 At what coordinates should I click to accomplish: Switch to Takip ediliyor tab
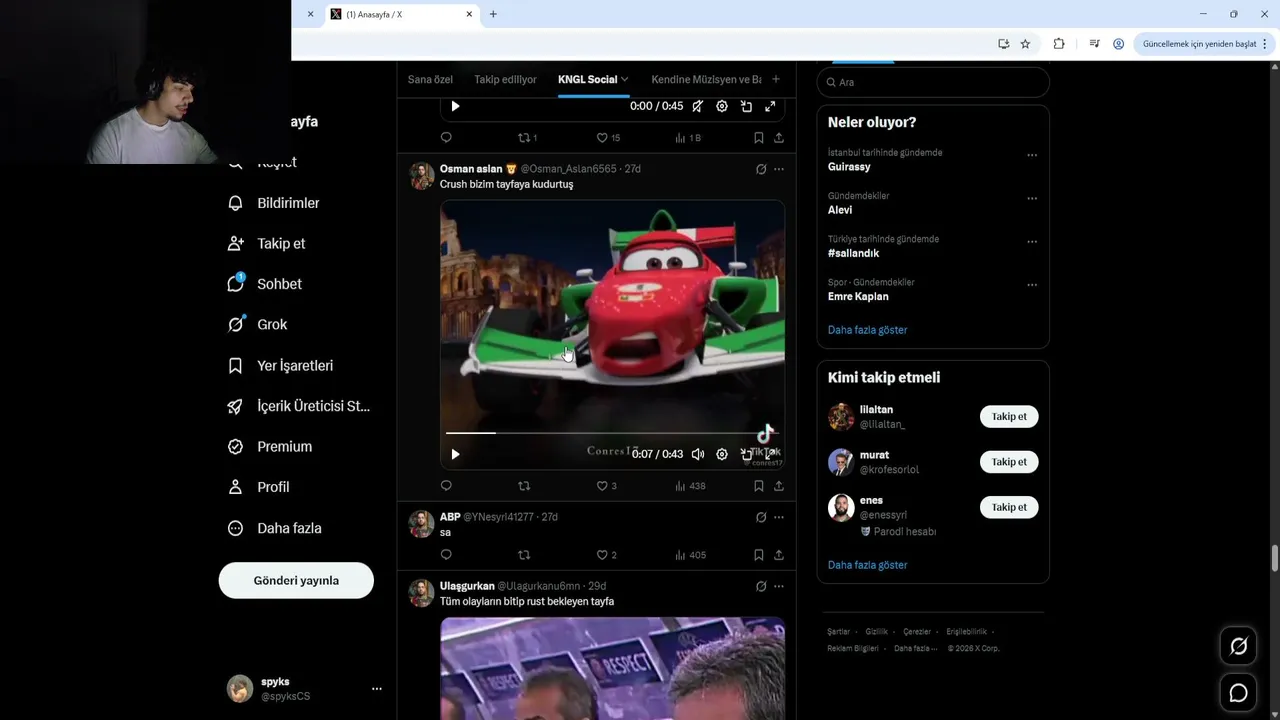[505, 79]
